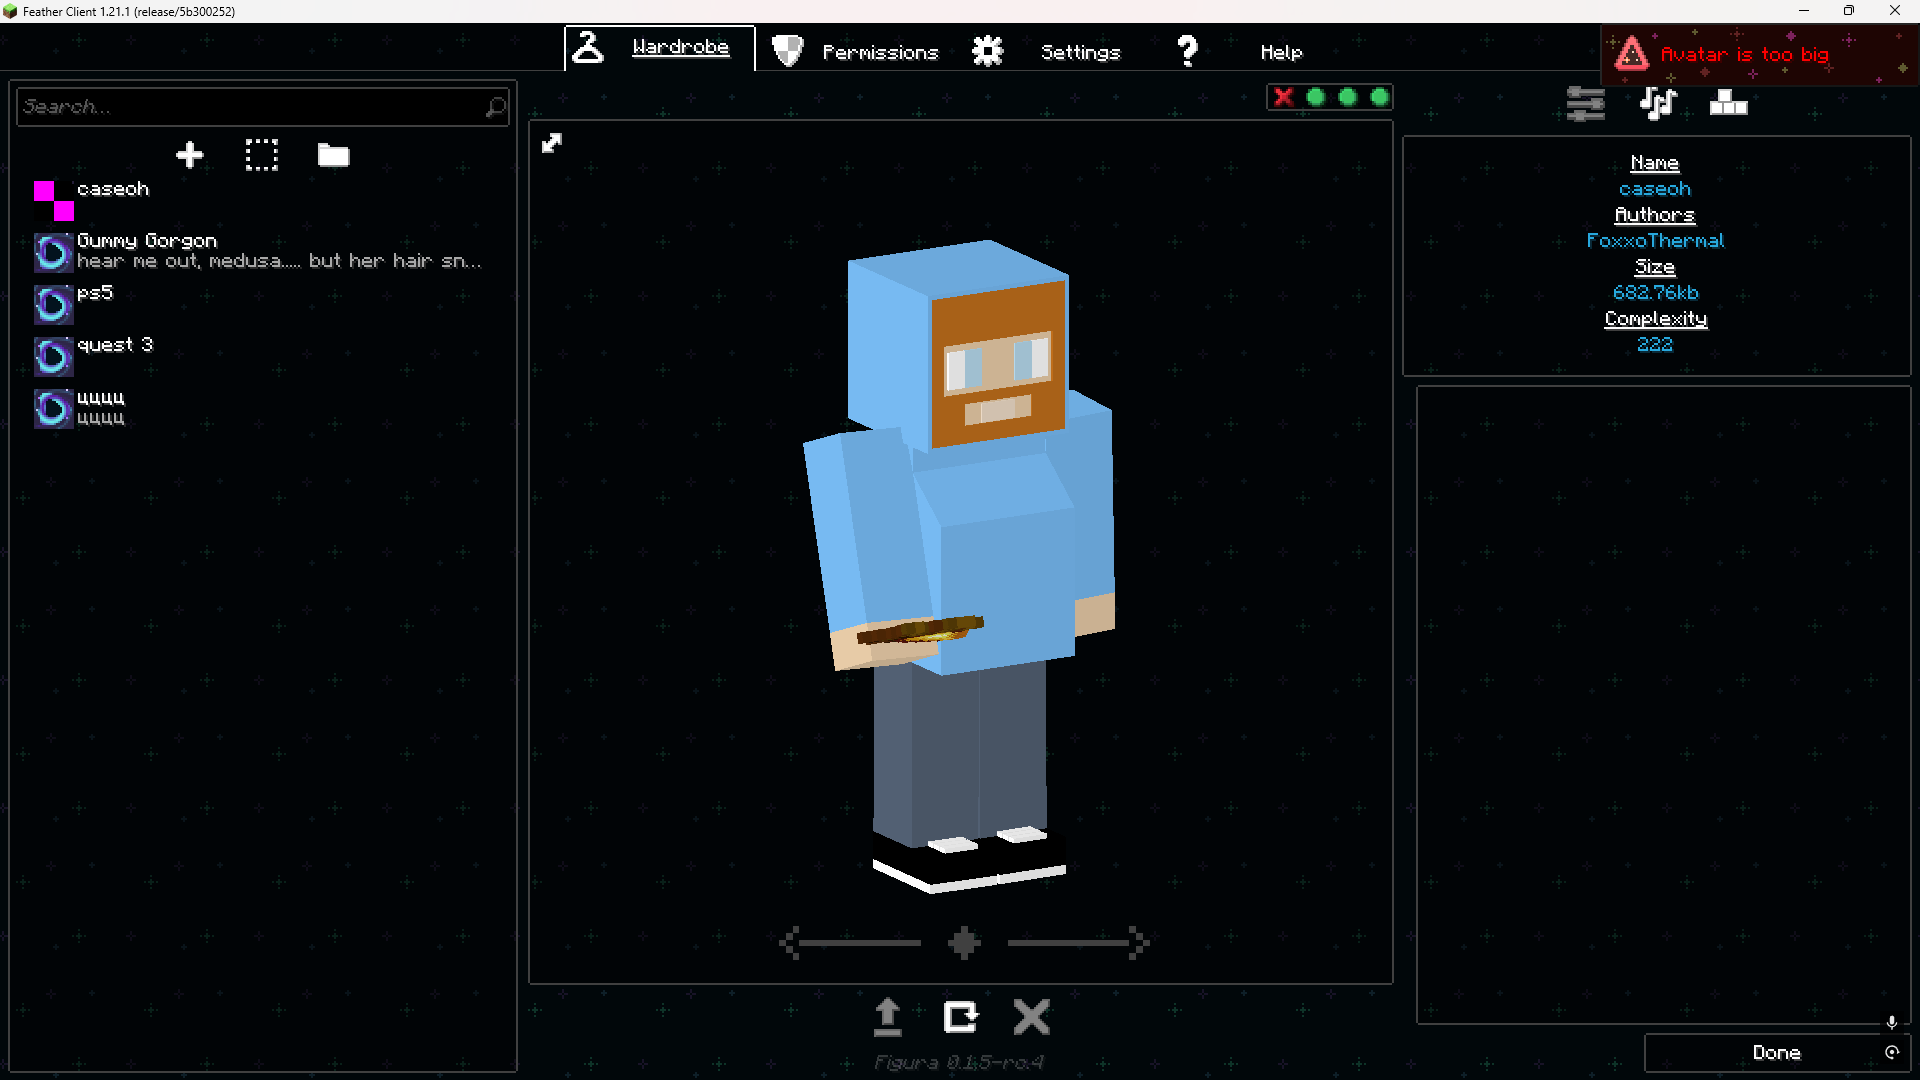
Task: Upload avatar with the up arrow icon
Action: coord(887,1017)
